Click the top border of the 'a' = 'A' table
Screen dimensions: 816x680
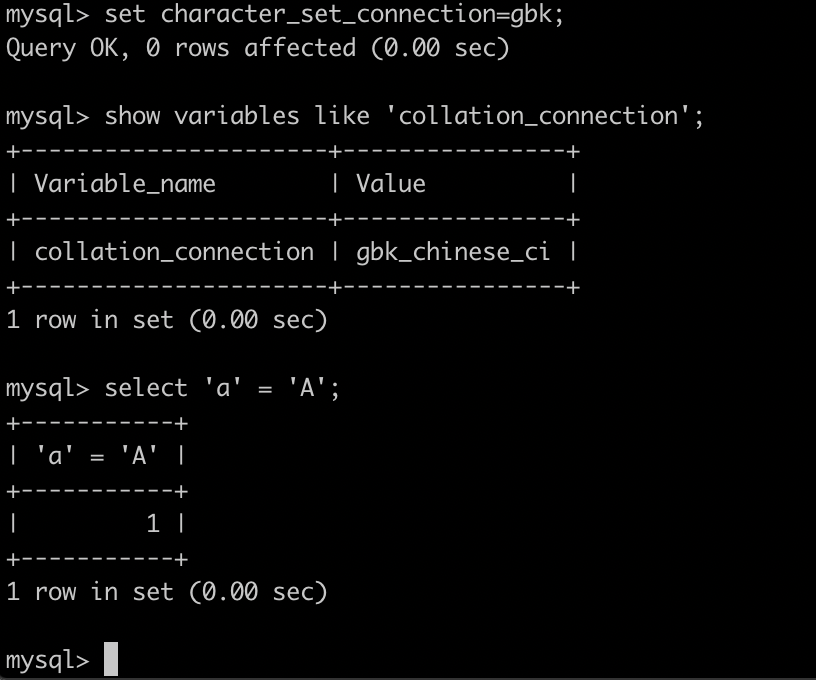point(97,423)
